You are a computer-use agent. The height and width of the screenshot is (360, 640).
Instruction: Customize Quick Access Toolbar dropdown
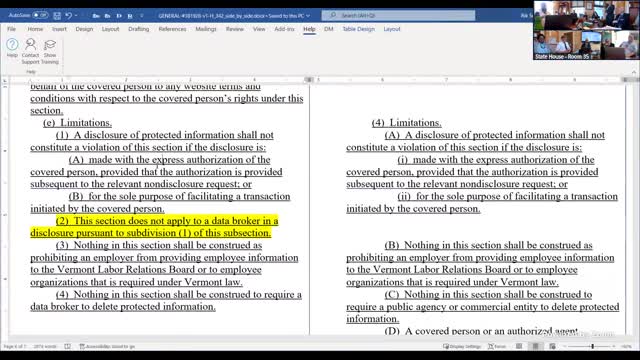tap(142, 16)
